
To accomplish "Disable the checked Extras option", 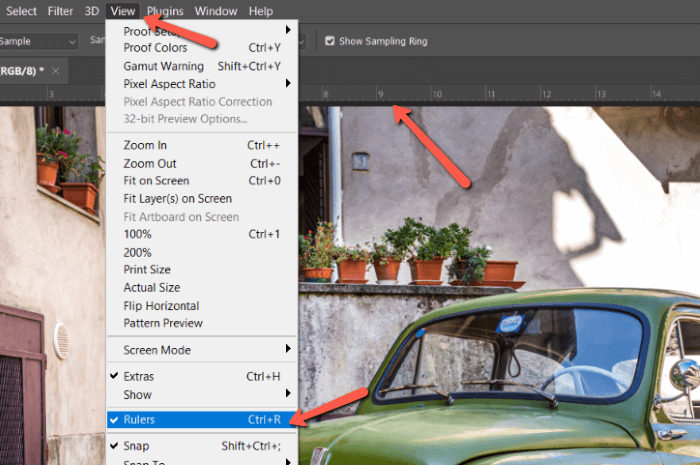I will tap(139, 377).
